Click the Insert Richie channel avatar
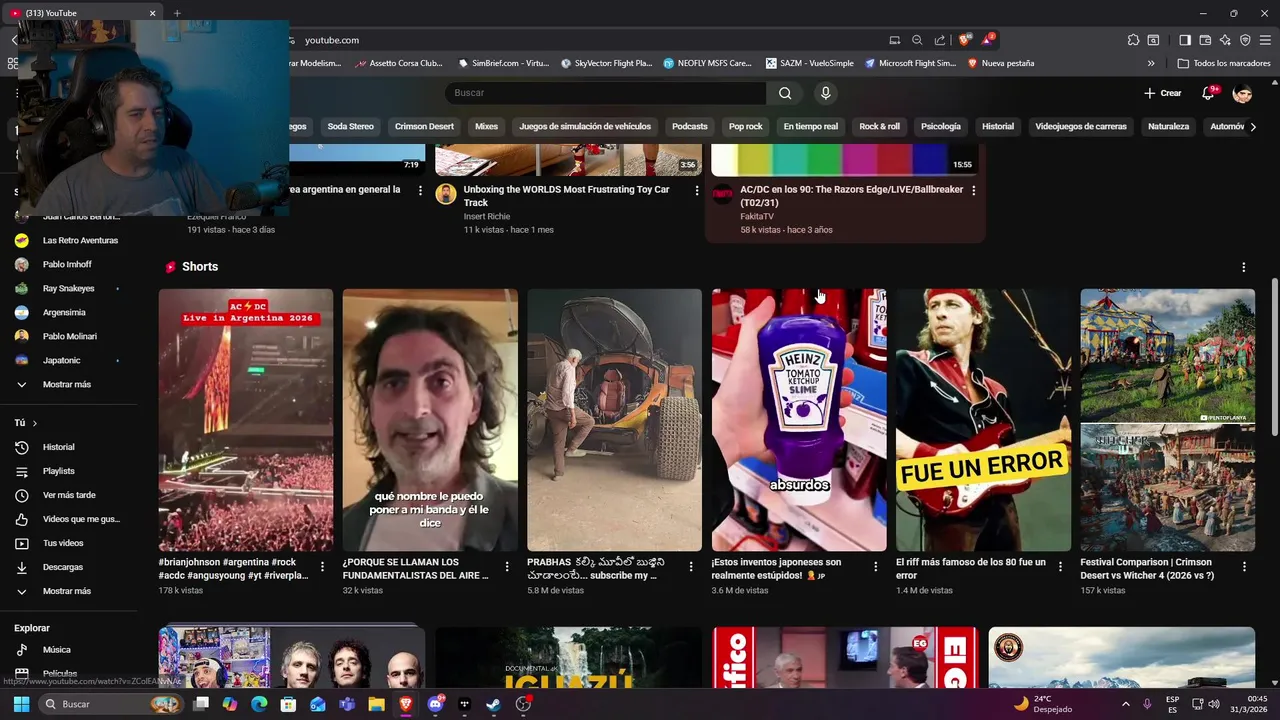Image resolution: width=1280 pixels, height=720 pixels. pos(446,194)
